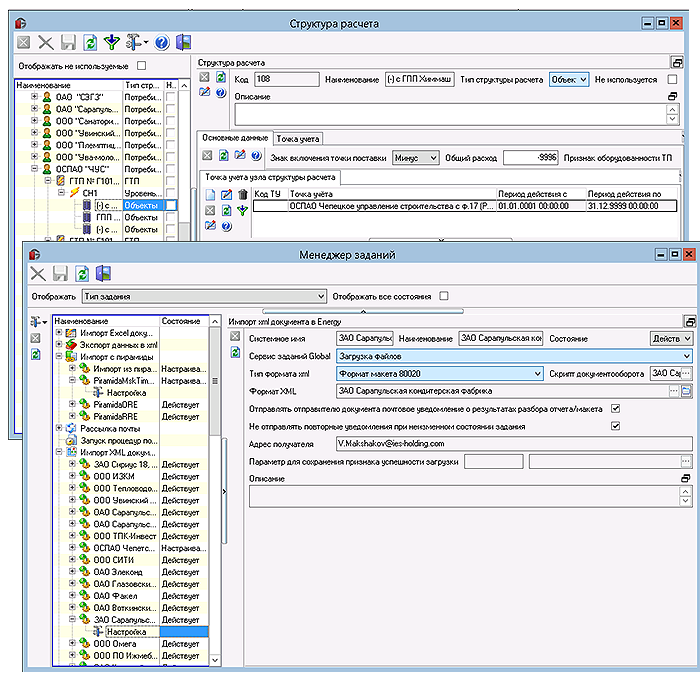Uncheck the Отправлять отправителю документа уведомление checkbox
The width and height of the screenshot is (700, 700).
(x=616, y=408)
